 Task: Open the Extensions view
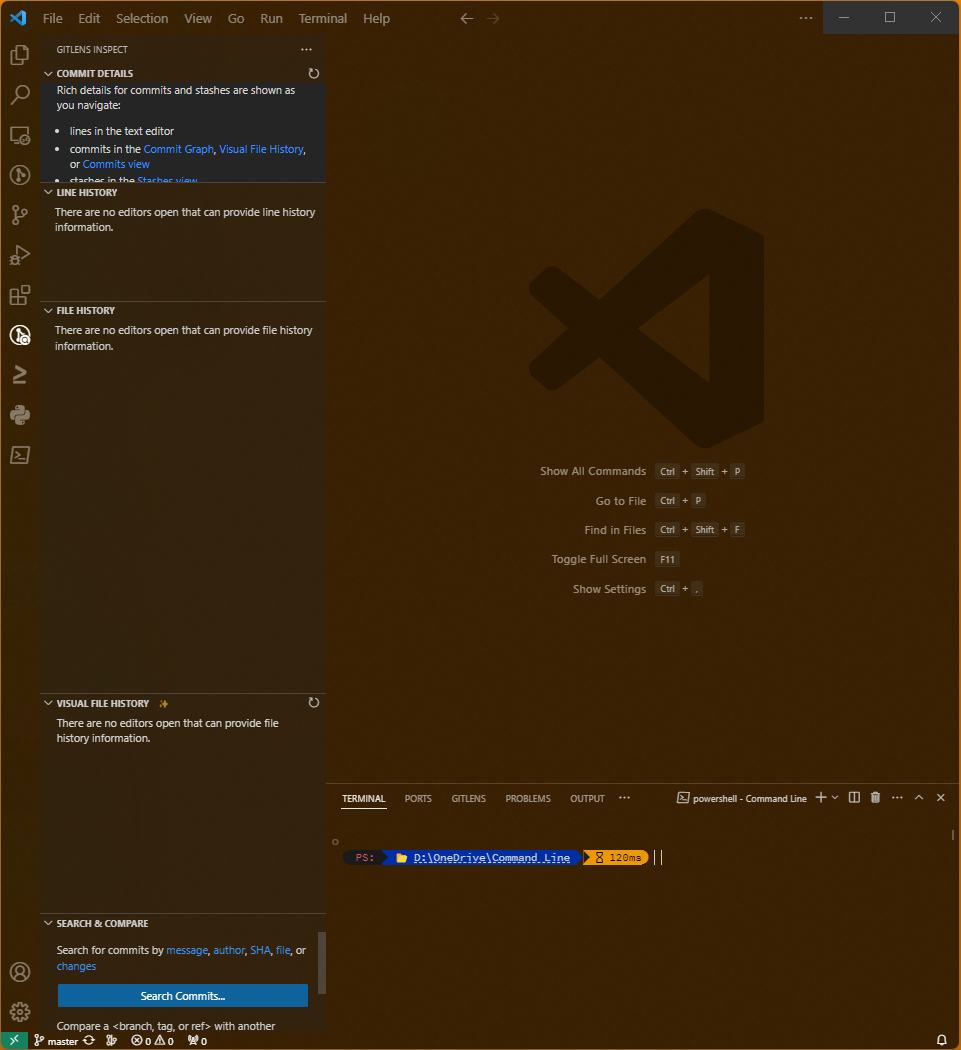pyautogui.click(x=19, y=295)
